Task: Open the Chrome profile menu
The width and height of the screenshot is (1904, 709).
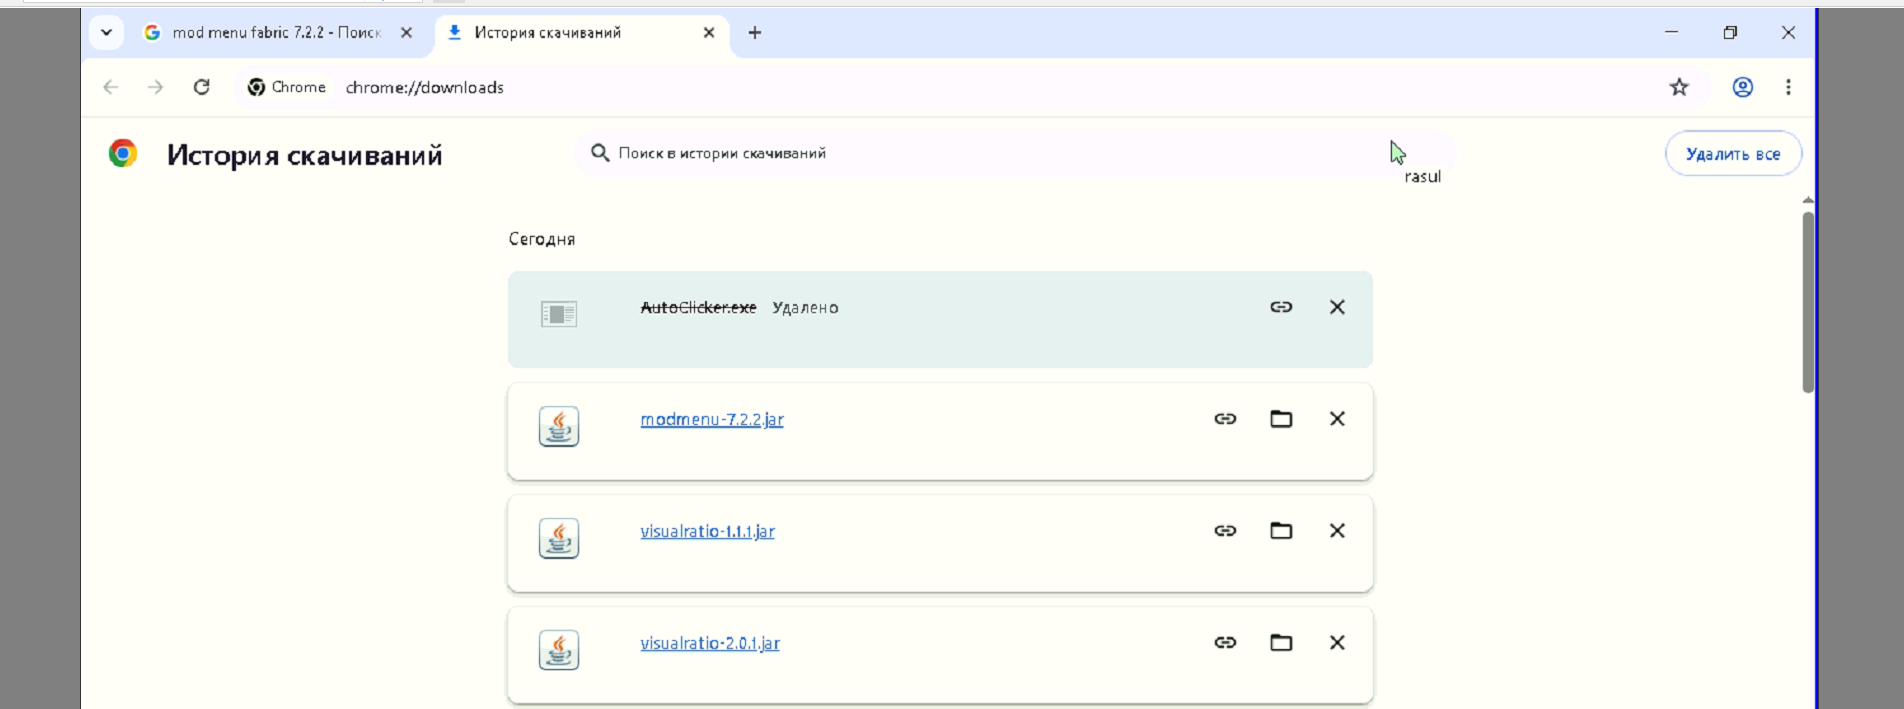Action: pos(1743,87)
